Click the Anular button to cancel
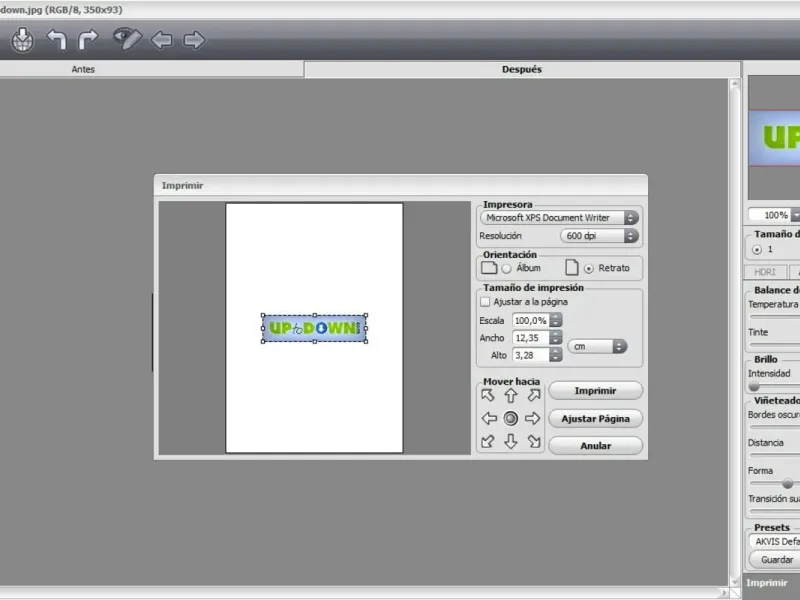 click(595, 446)
